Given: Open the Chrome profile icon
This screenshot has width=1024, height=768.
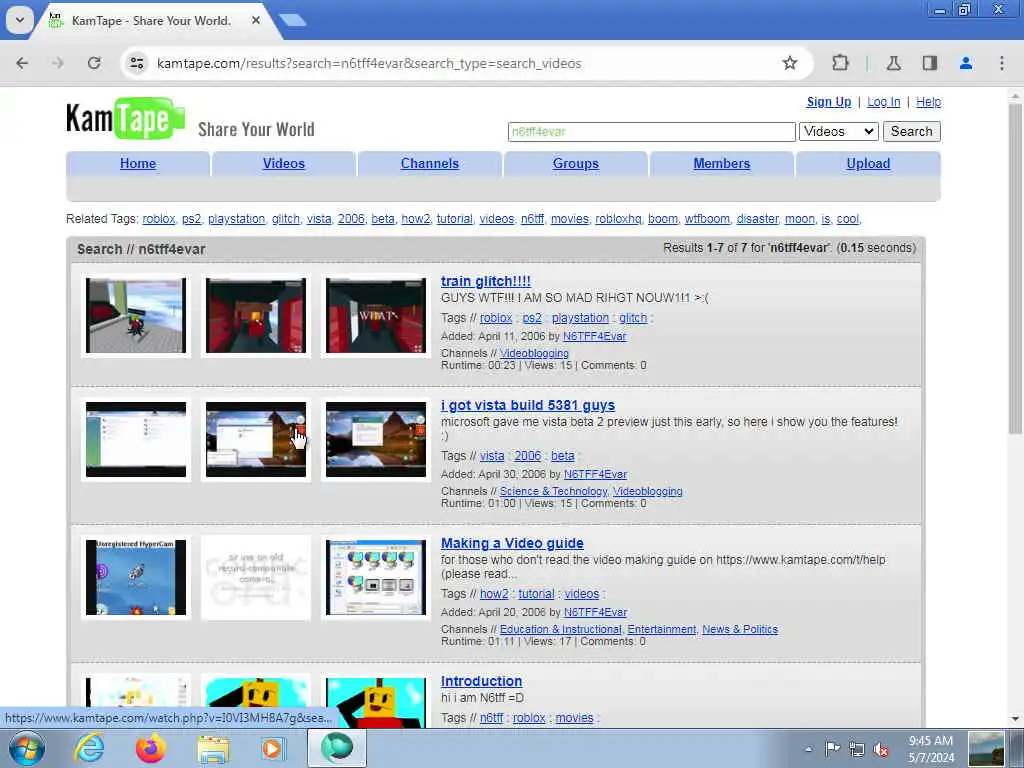Looking at the screenshot, I should click(966, 63).
